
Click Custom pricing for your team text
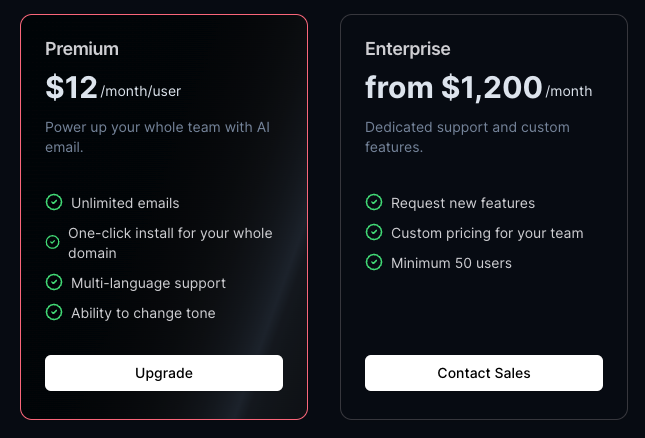pos(487,233)
